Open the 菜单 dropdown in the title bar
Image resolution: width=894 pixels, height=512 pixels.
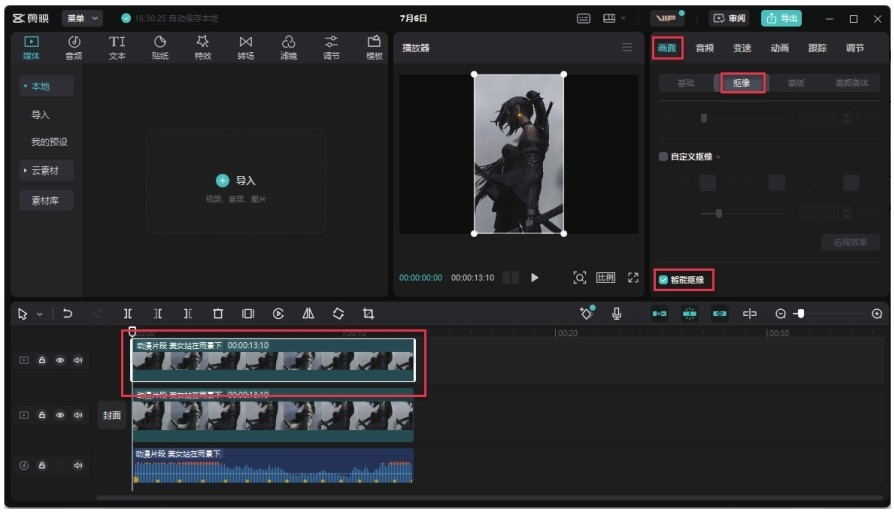coord(82,18)
